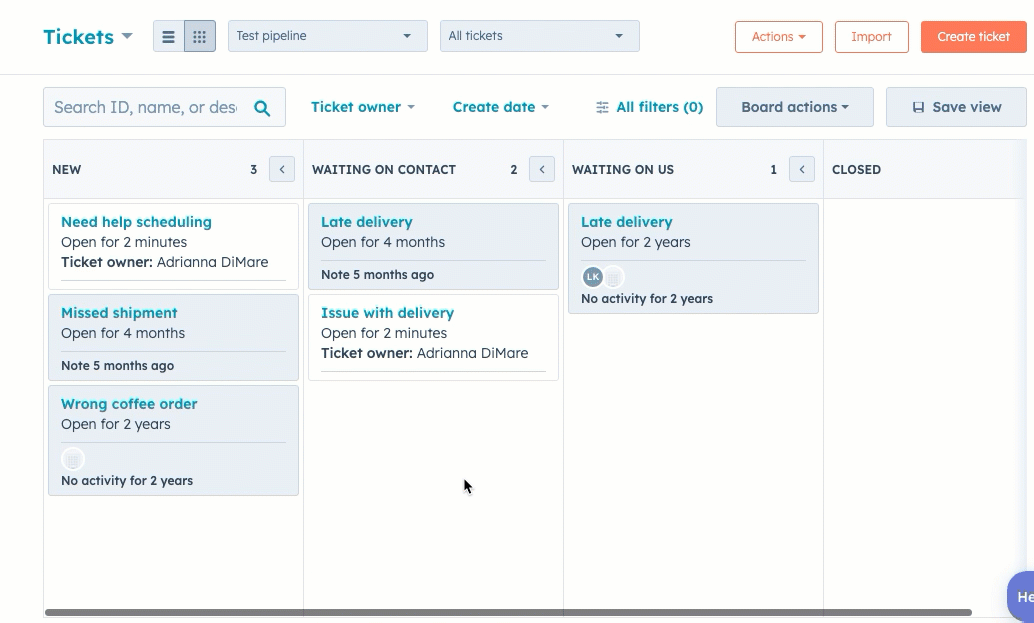Click 'Note 5 months ago' on Missed shipment
Screen dimensions: 1034x623
point(117,366)
